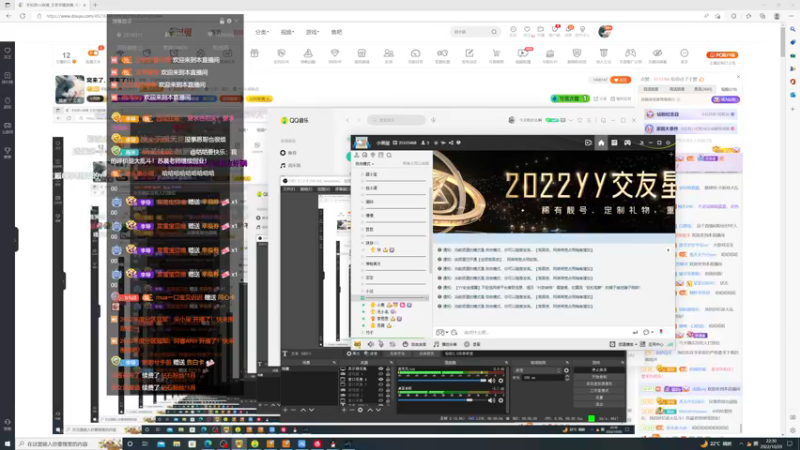Screen dimensions: 800x450
Task: Open the gear settings in danmaku helper overlay
Action: 229,21
